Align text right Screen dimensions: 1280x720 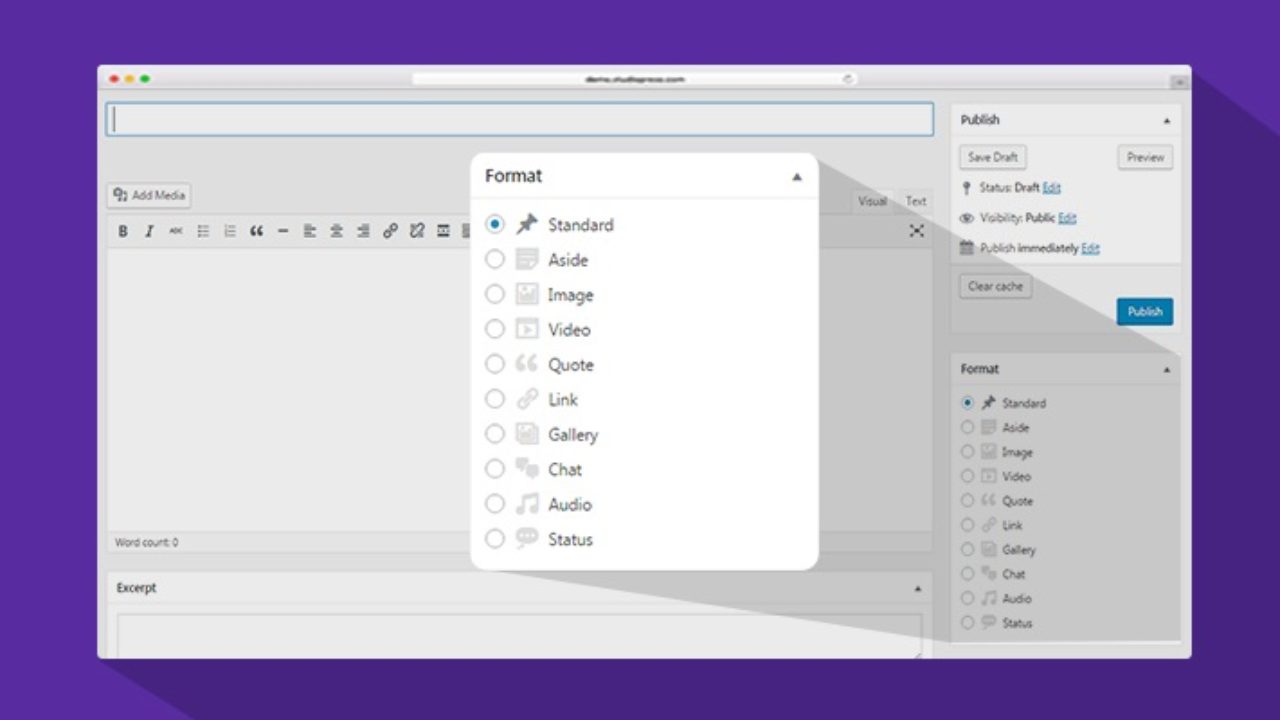(x=363, y=231)
